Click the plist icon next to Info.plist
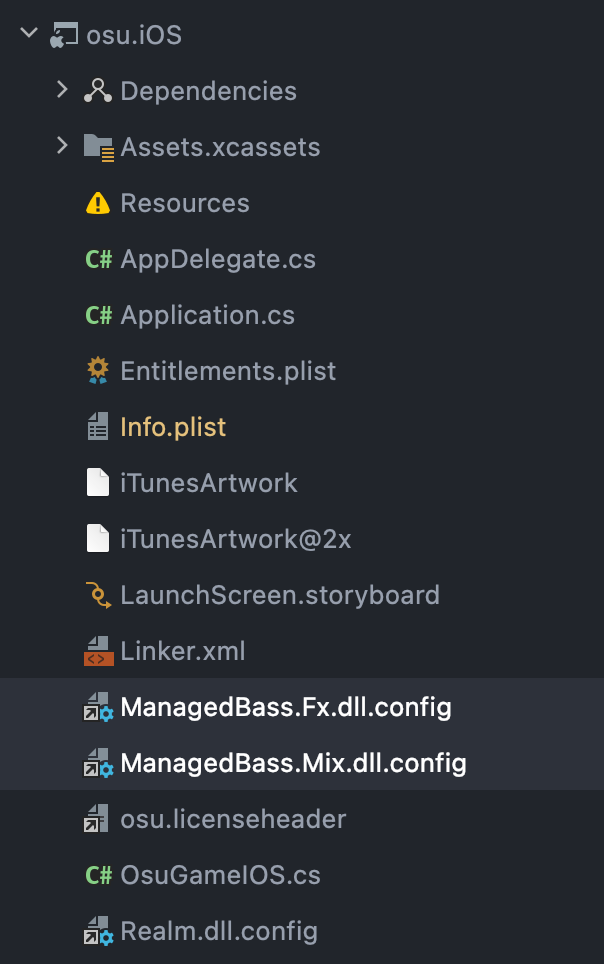Image resolution: width=604 pixels, height=964 pixels. click(97, 427)
